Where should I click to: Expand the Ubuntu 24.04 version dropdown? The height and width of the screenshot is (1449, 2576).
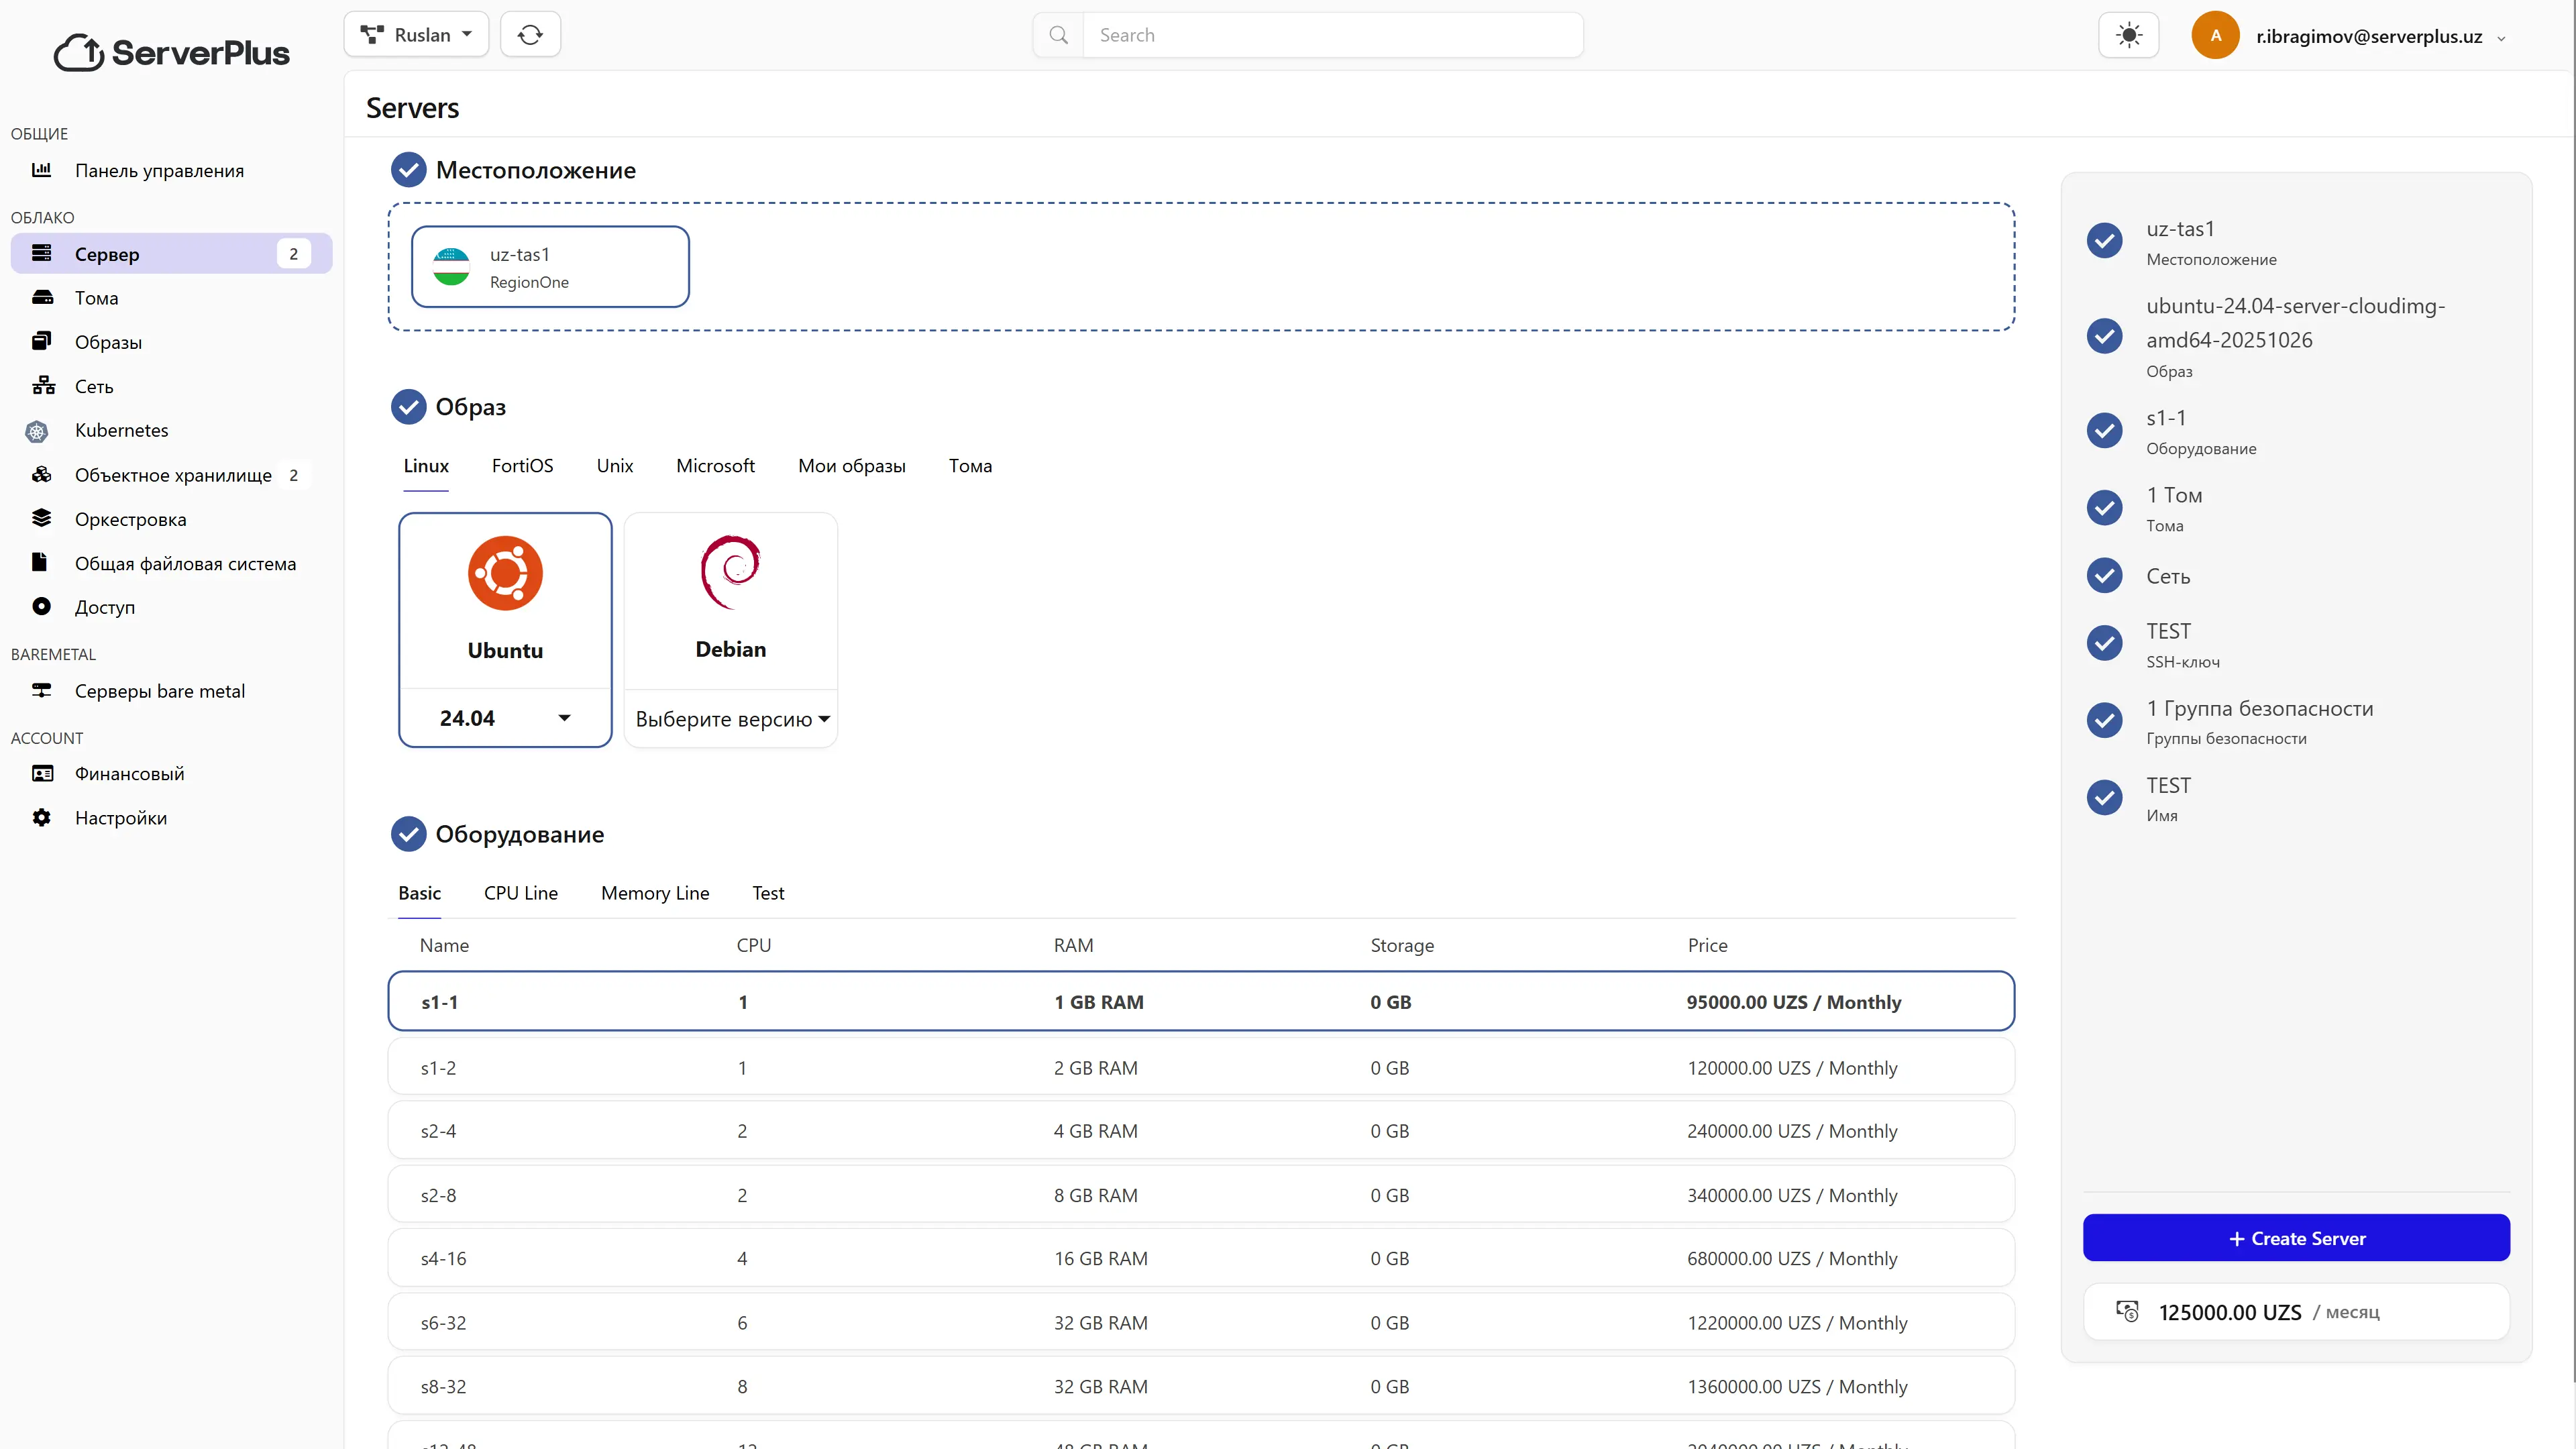point(505,718)
